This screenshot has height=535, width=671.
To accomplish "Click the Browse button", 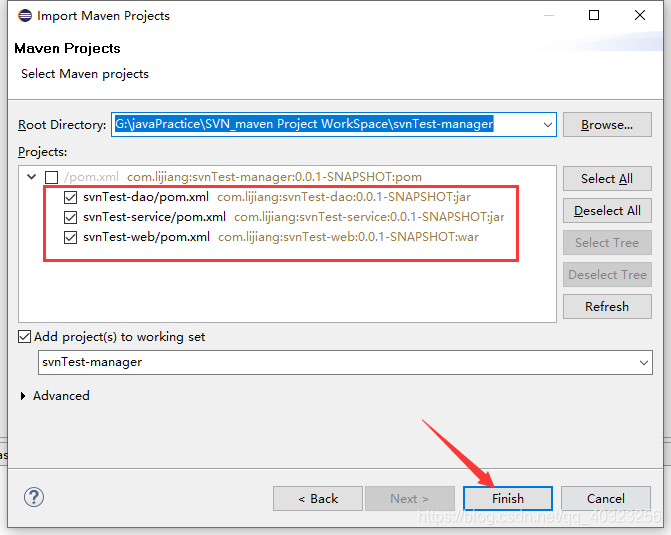I will 607,125.
